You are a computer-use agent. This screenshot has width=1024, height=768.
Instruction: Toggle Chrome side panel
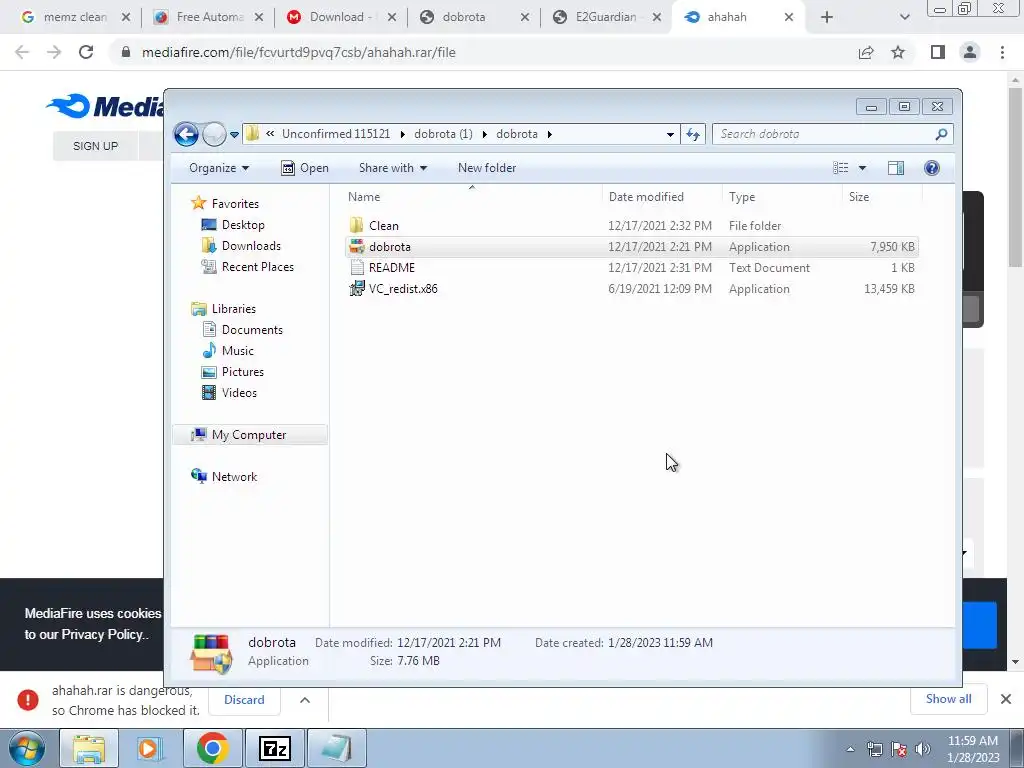pos(938,52)
